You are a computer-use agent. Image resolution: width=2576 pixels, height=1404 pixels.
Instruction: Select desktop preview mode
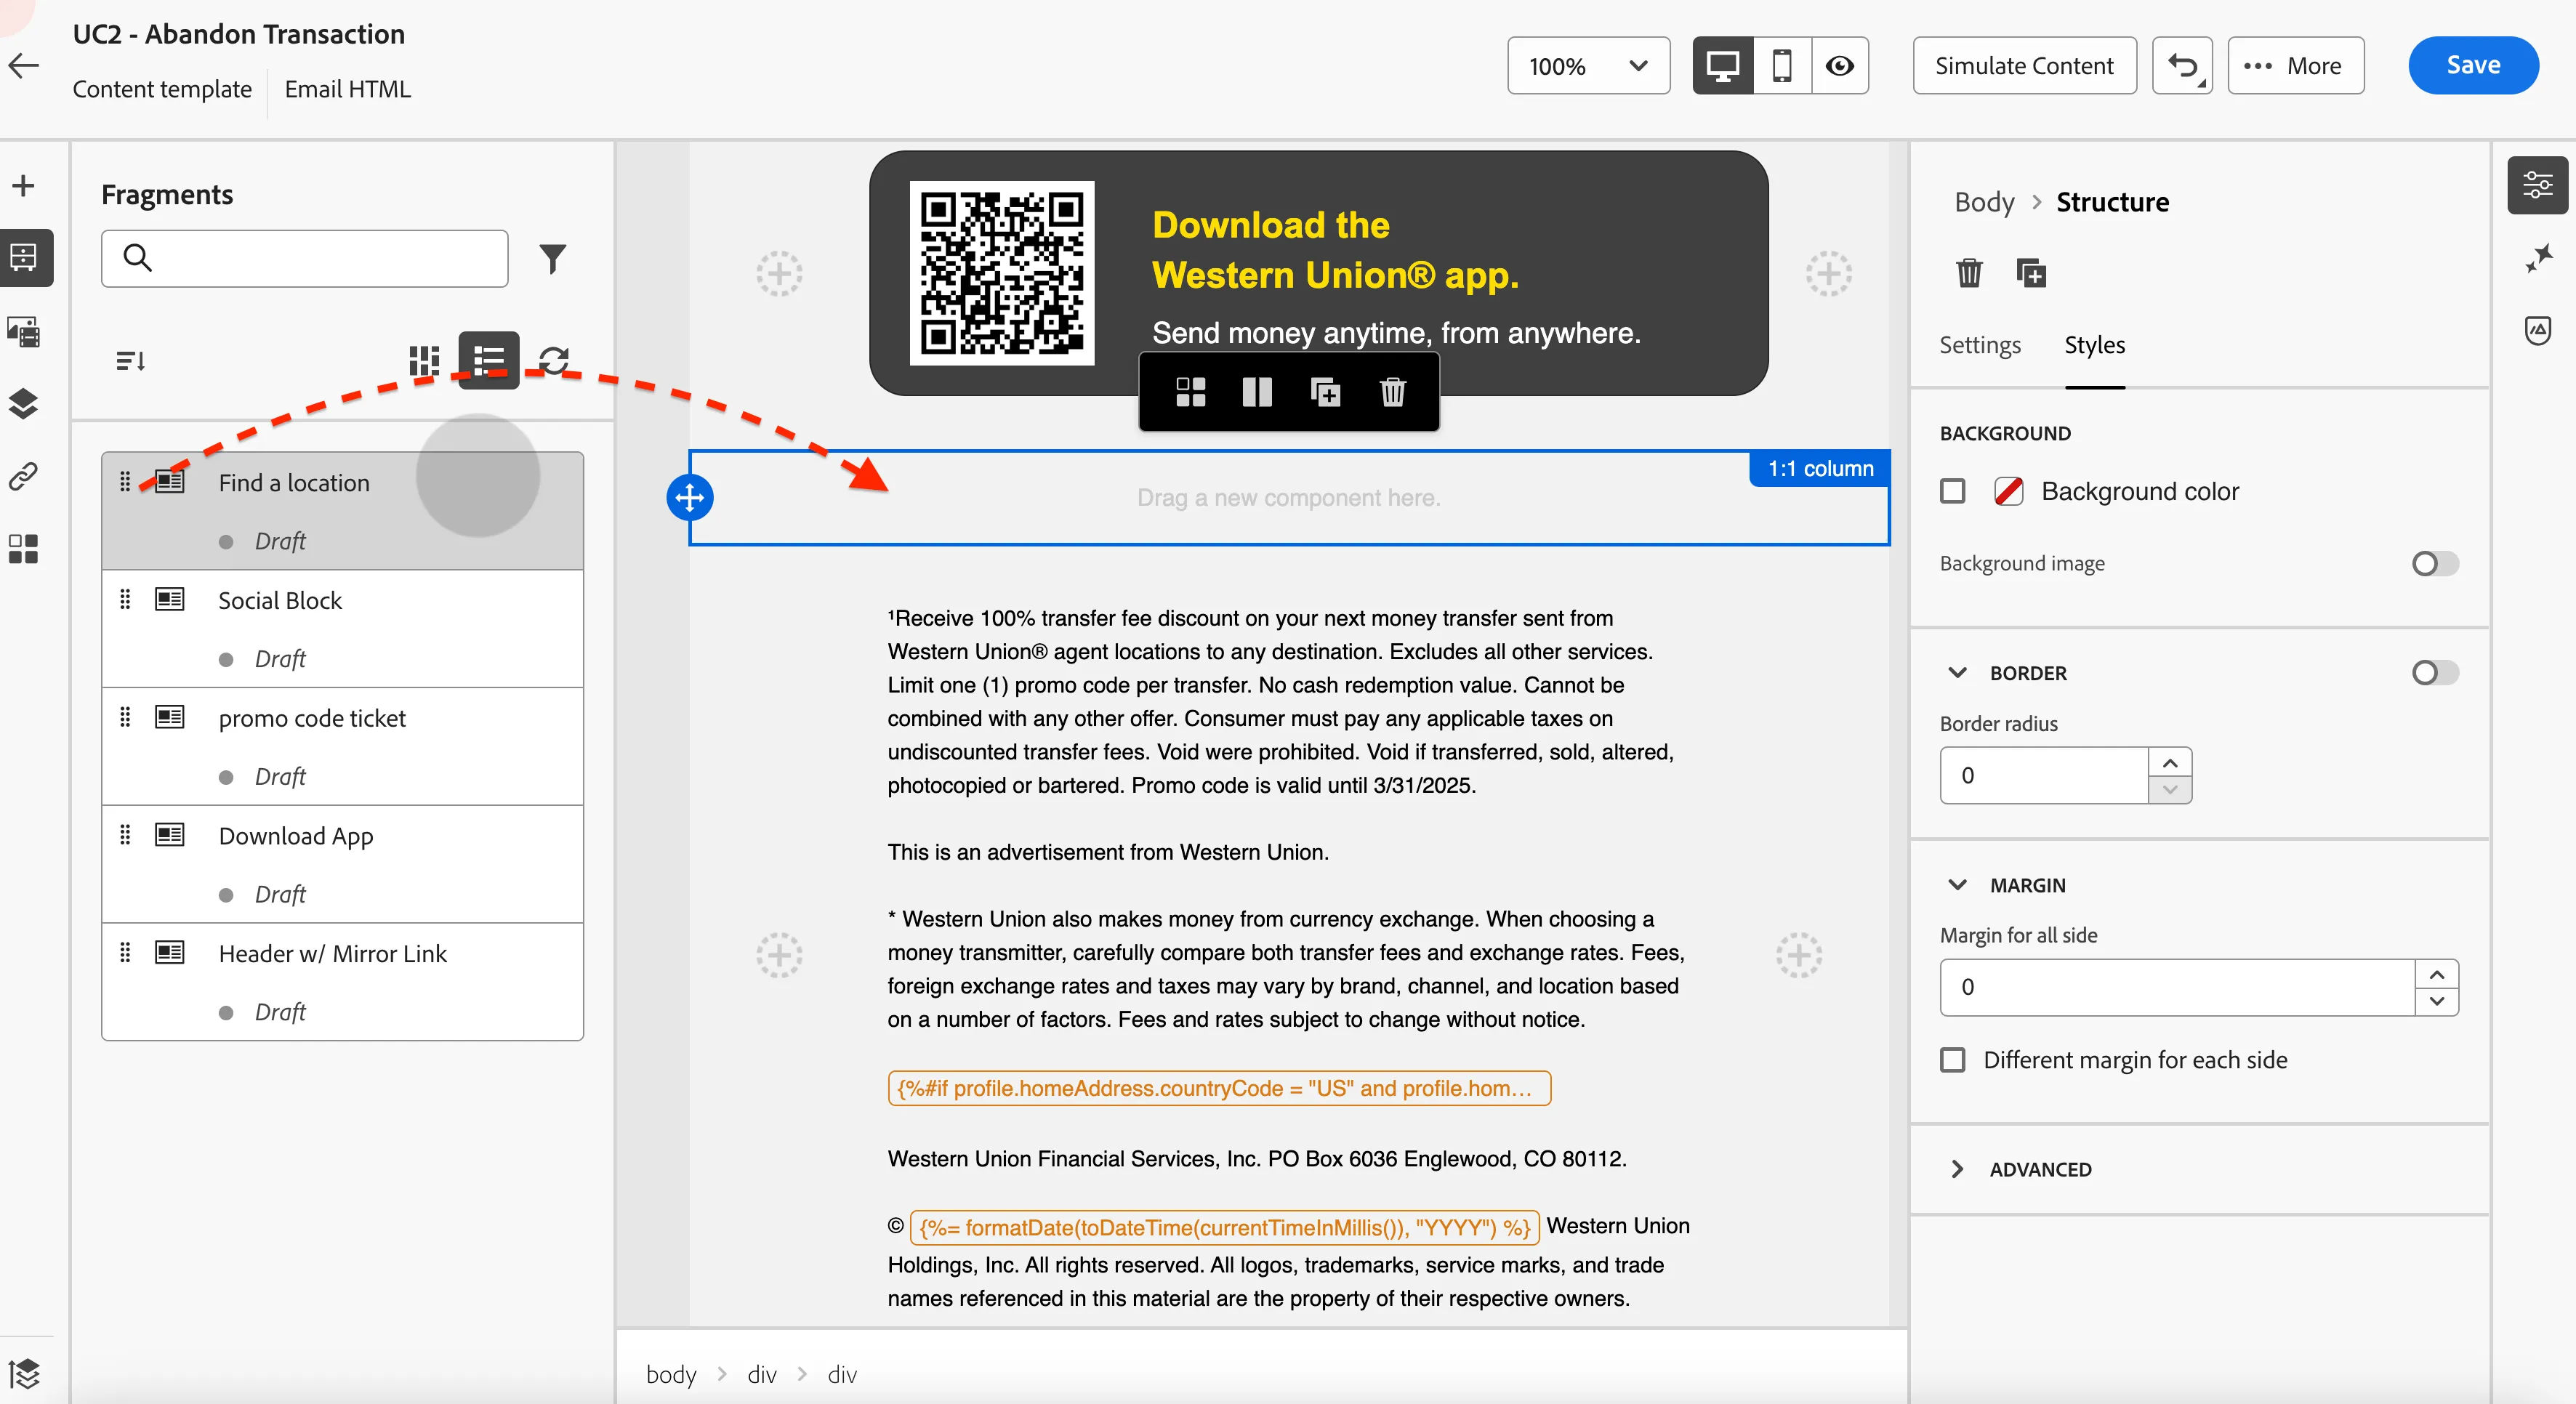click(1723, 66)
